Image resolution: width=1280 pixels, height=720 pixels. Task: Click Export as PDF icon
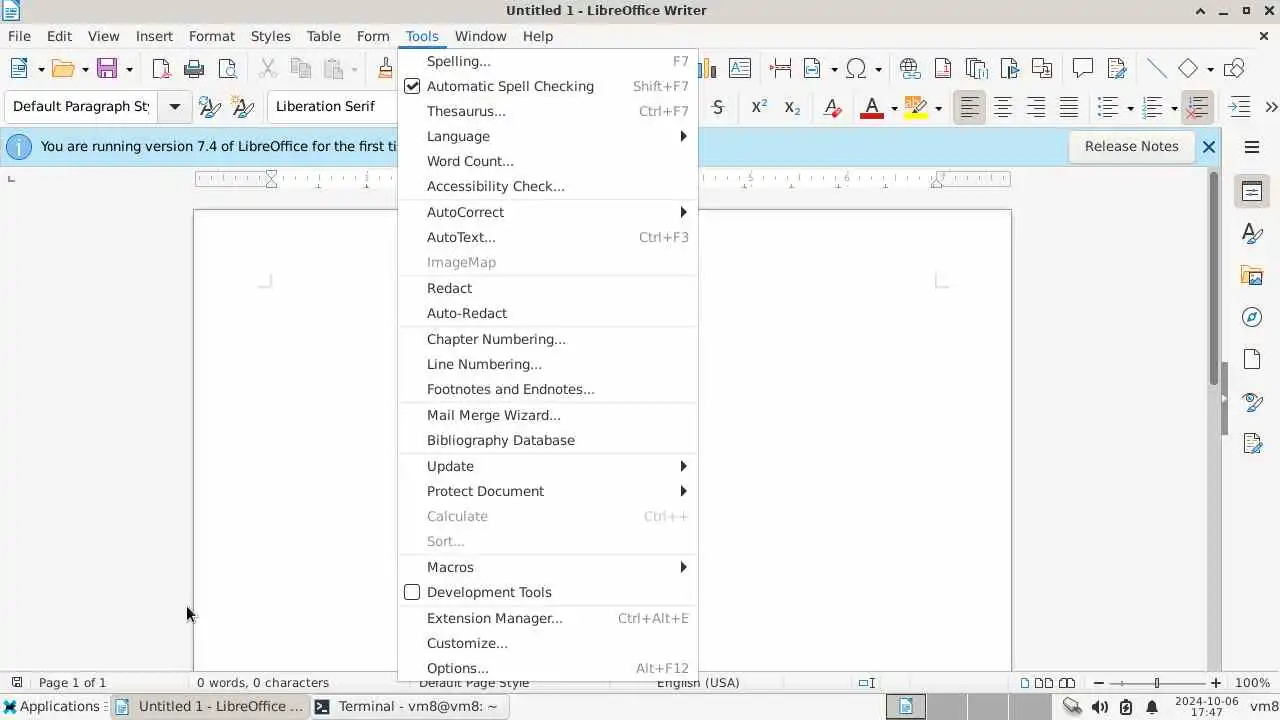click(161, 68)
